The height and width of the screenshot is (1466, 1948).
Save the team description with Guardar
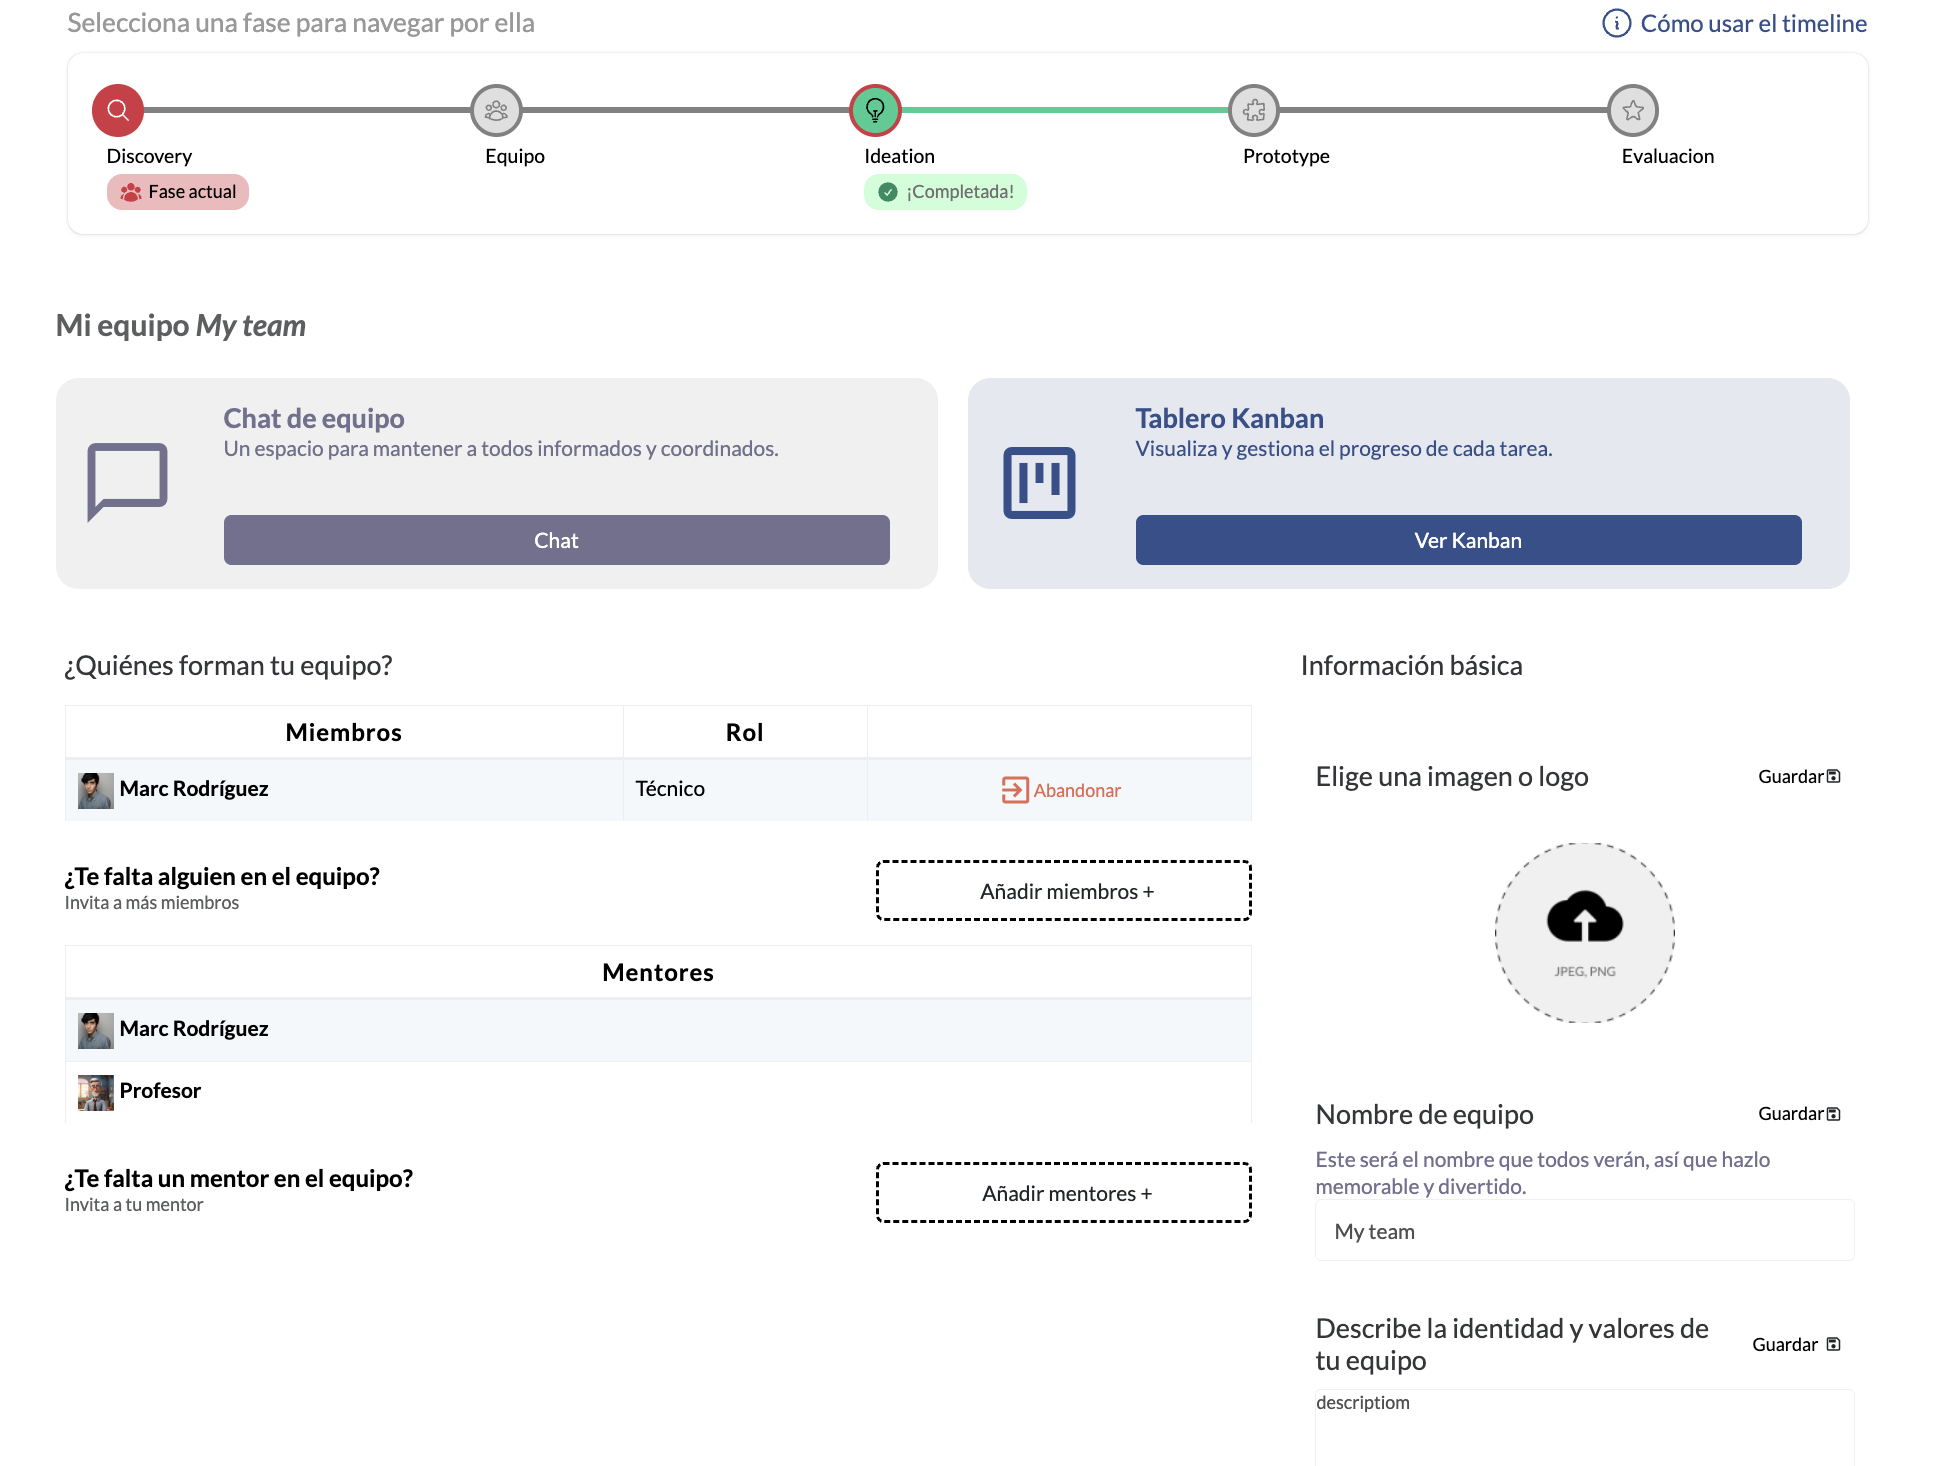[1795, 1344]
